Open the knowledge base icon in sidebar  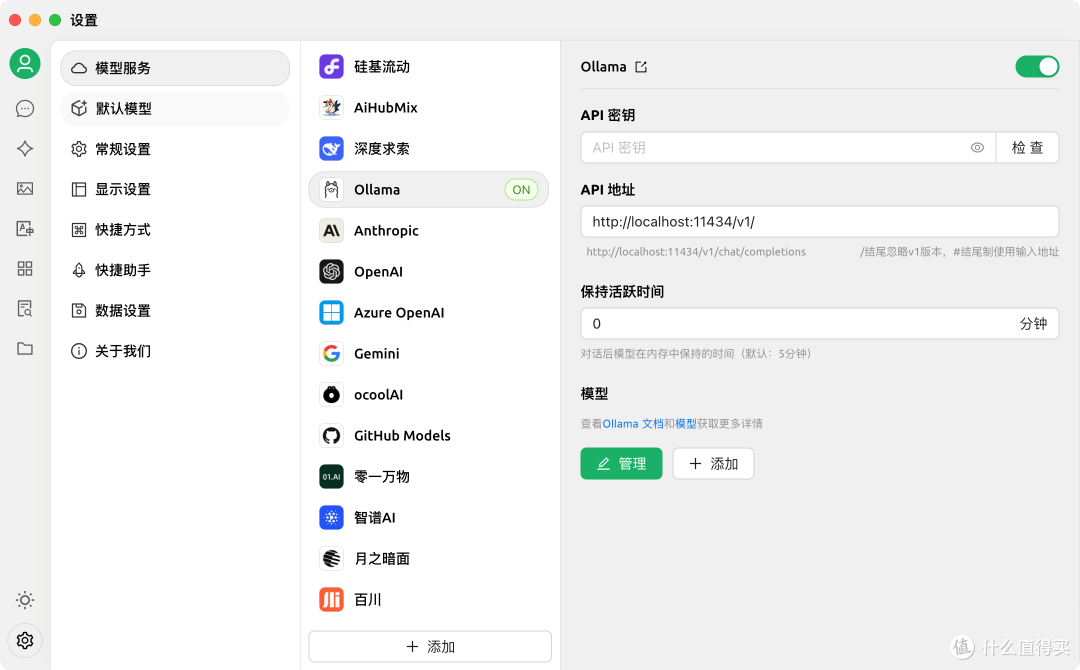click(25, 308)
